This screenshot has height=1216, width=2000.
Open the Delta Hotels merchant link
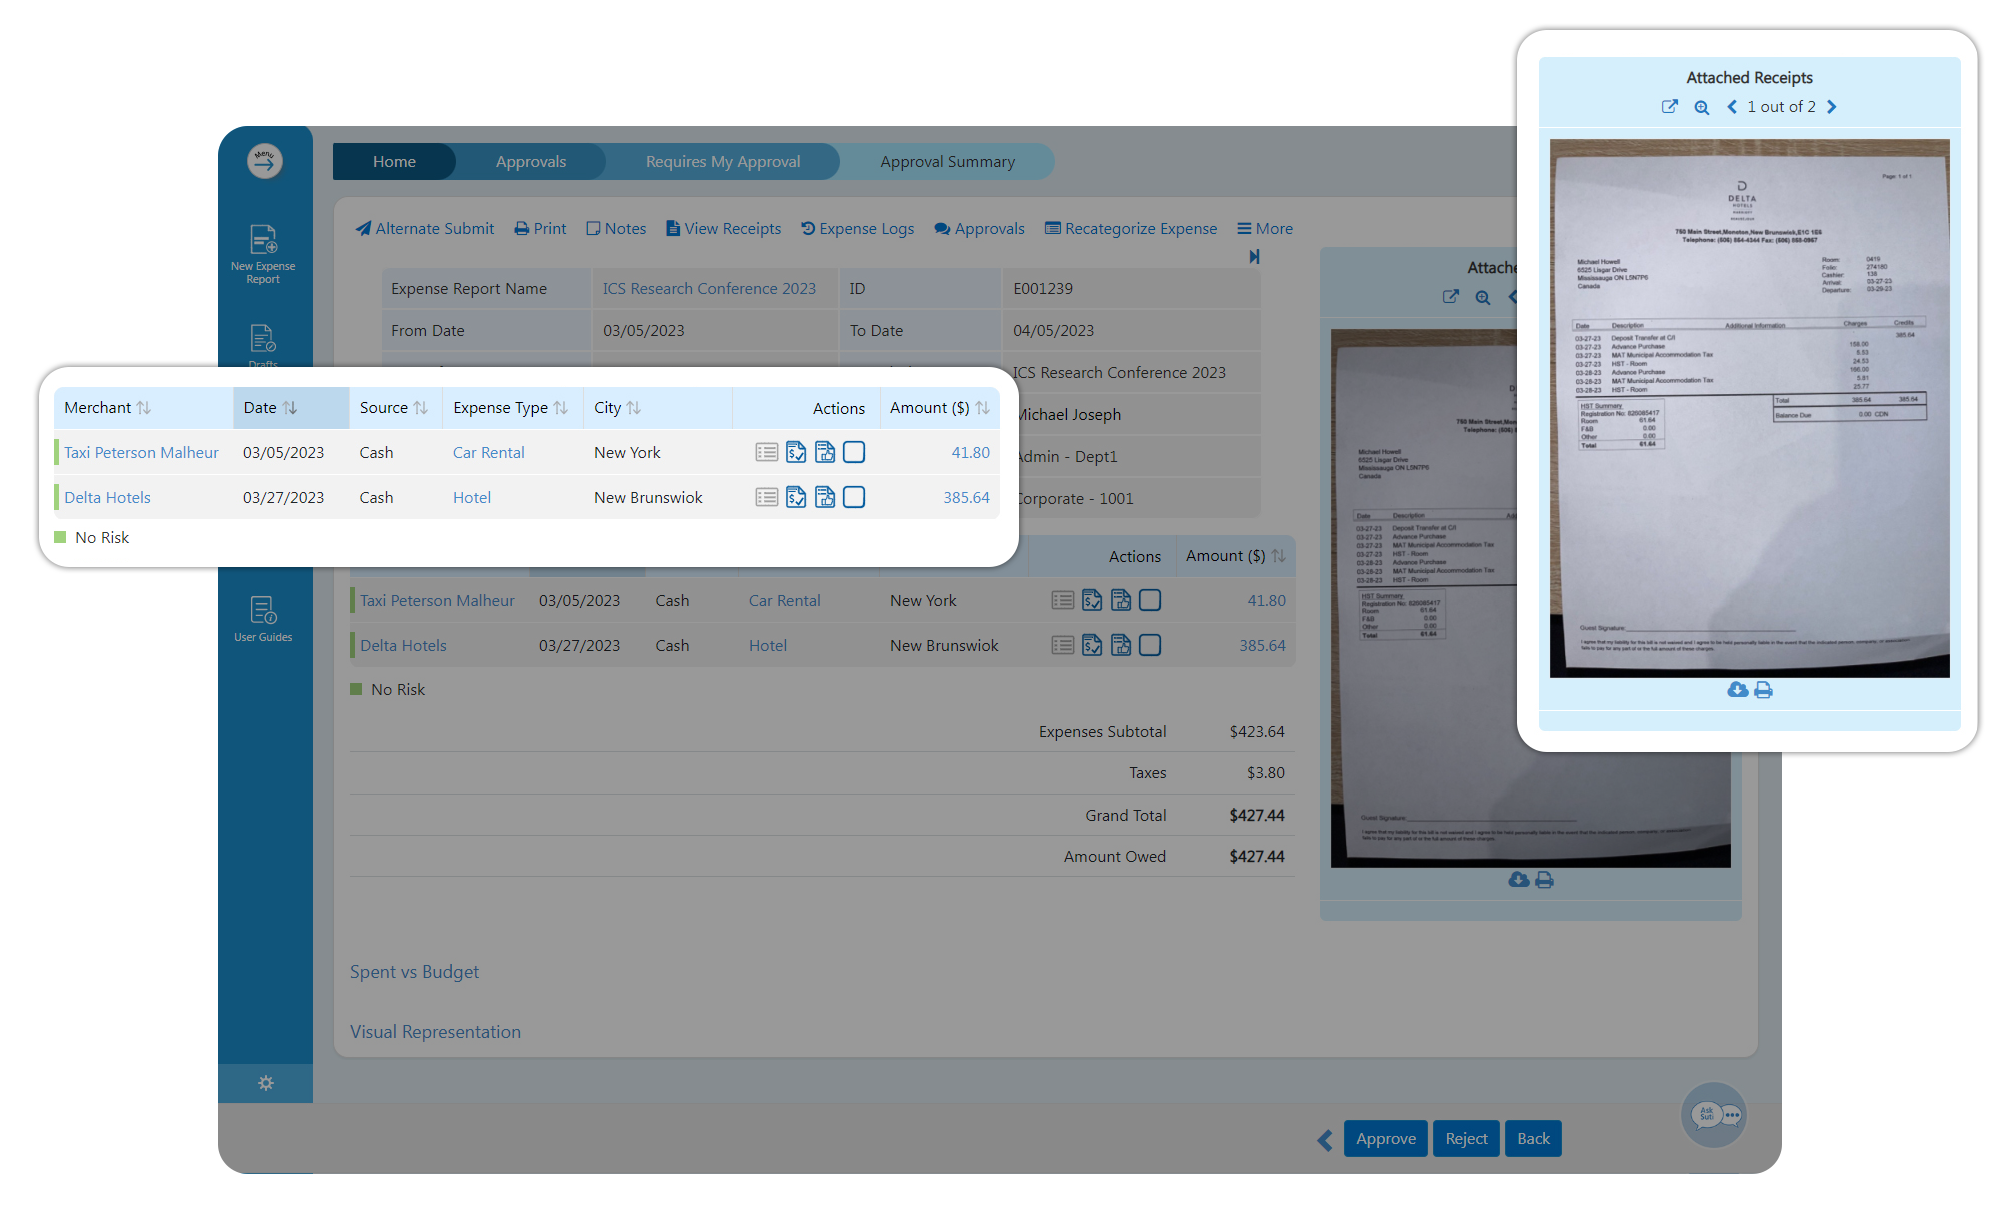[107, 497]
